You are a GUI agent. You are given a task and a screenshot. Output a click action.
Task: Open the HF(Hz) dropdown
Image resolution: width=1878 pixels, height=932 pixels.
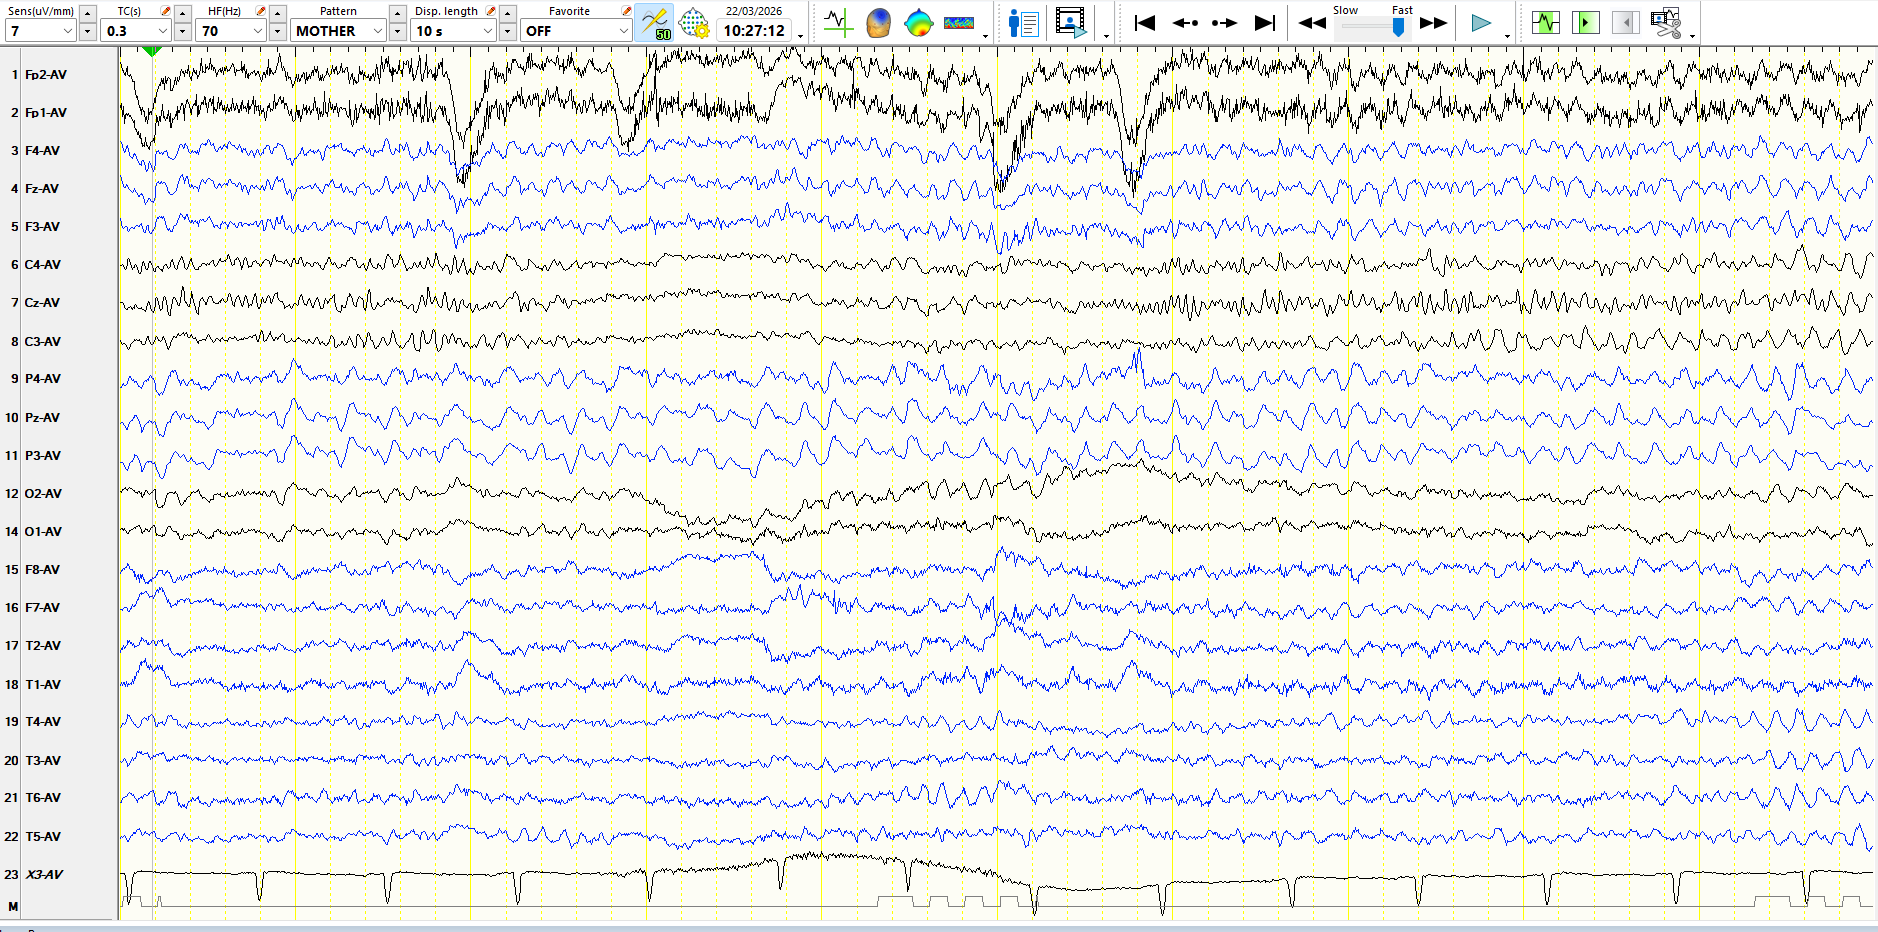tap(231, 31)
